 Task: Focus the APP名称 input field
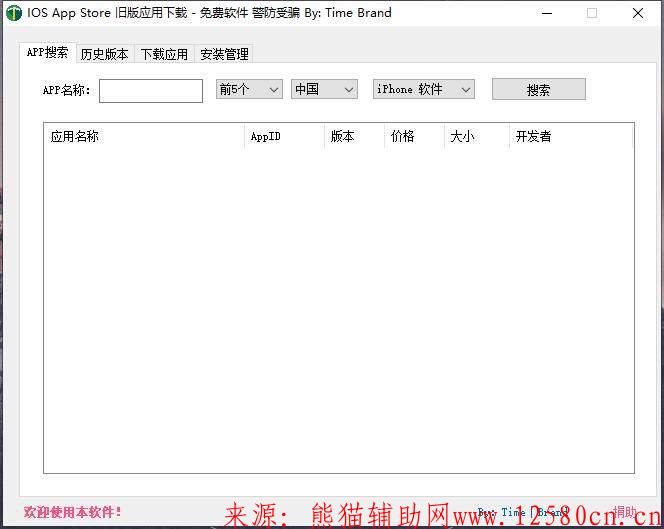[x=151, y=91]
